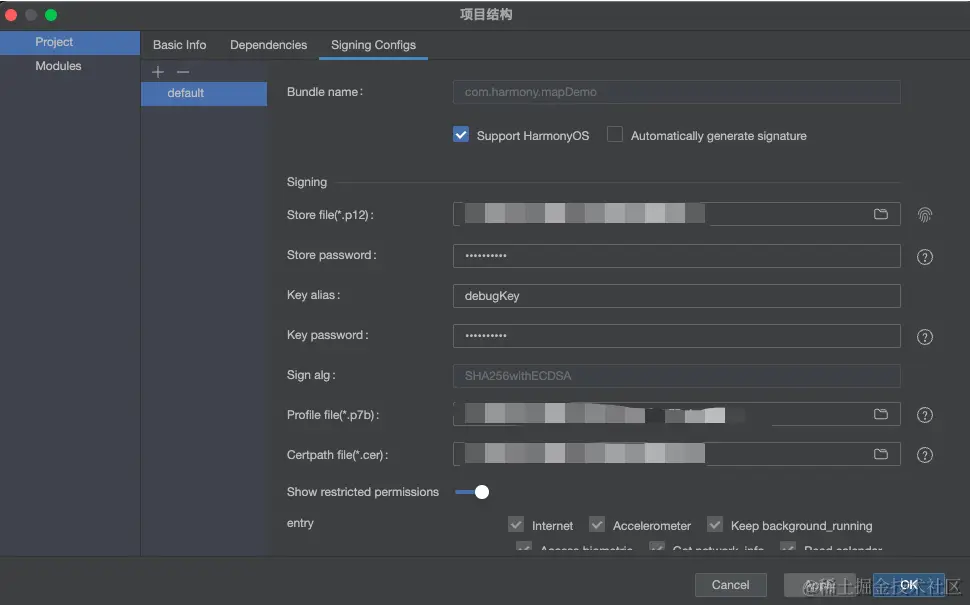
Task: Select the Signing Configs tab
Action: click(x=373, y=45)
